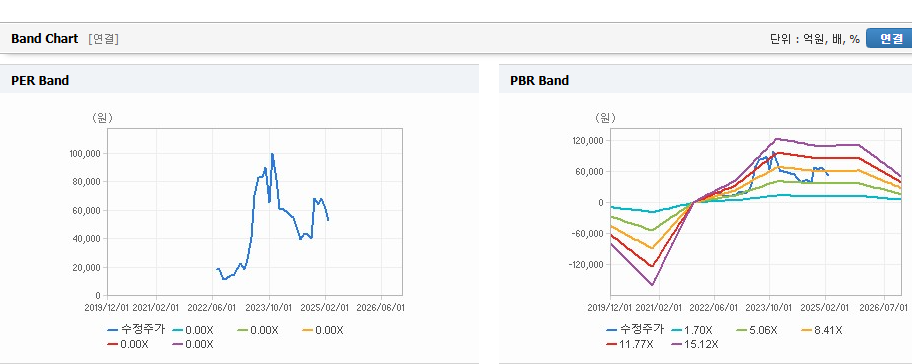Select the PER Band heading
Screen dimensions: 912x364
pyautogui.click(x=40, y=81)
